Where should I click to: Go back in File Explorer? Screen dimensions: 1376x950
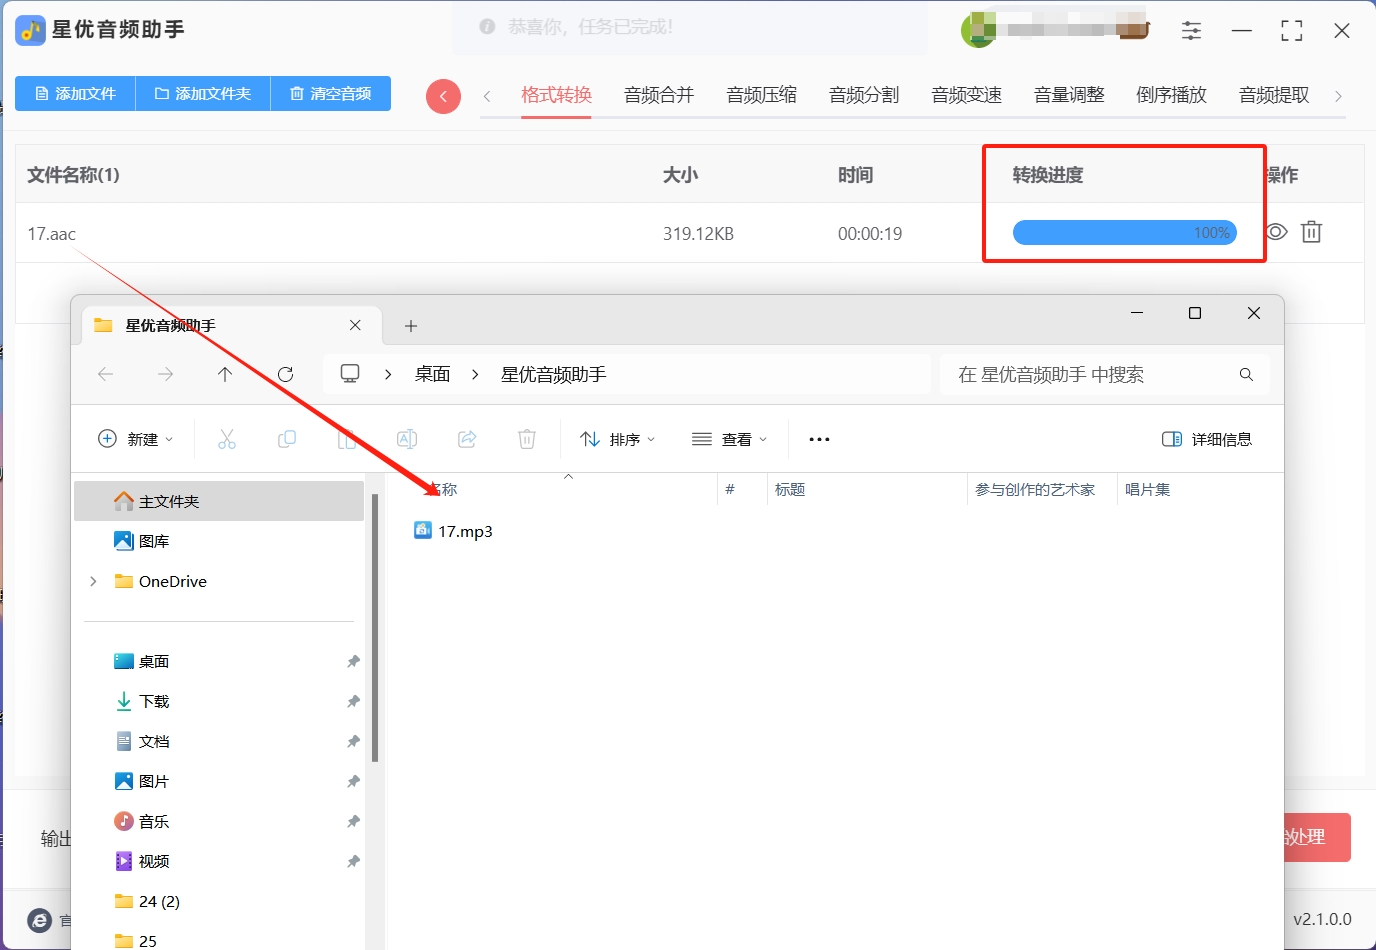tap(105, 374)
